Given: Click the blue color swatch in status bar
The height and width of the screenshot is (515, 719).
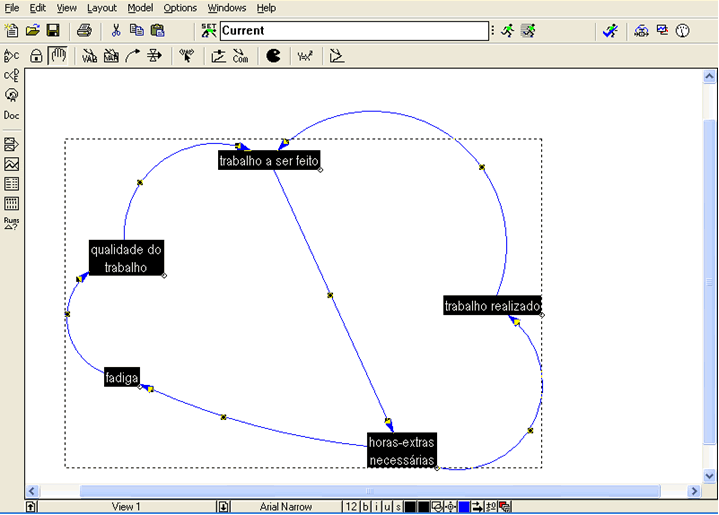Looking at the screenshot, I should [x=464, y=507].
